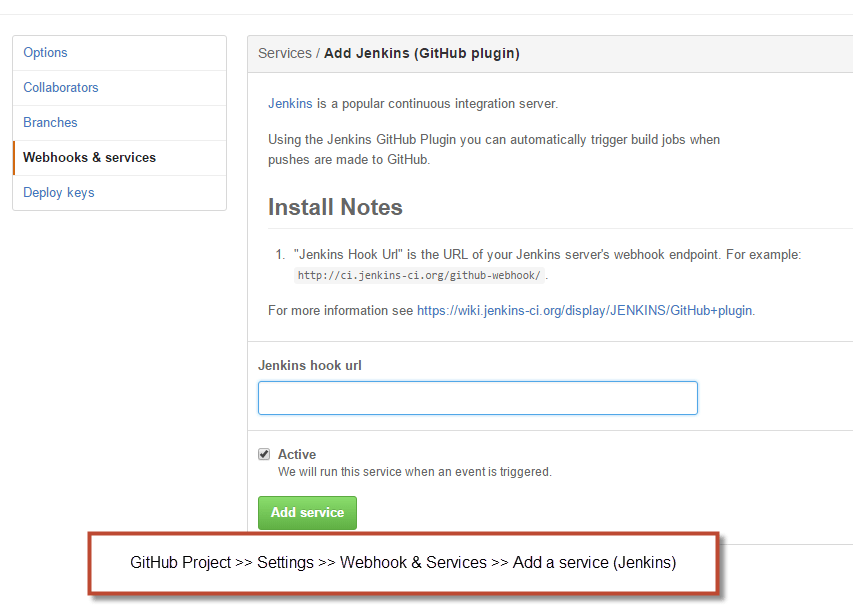Focus the Jenkins hook url field

(478, 398)
